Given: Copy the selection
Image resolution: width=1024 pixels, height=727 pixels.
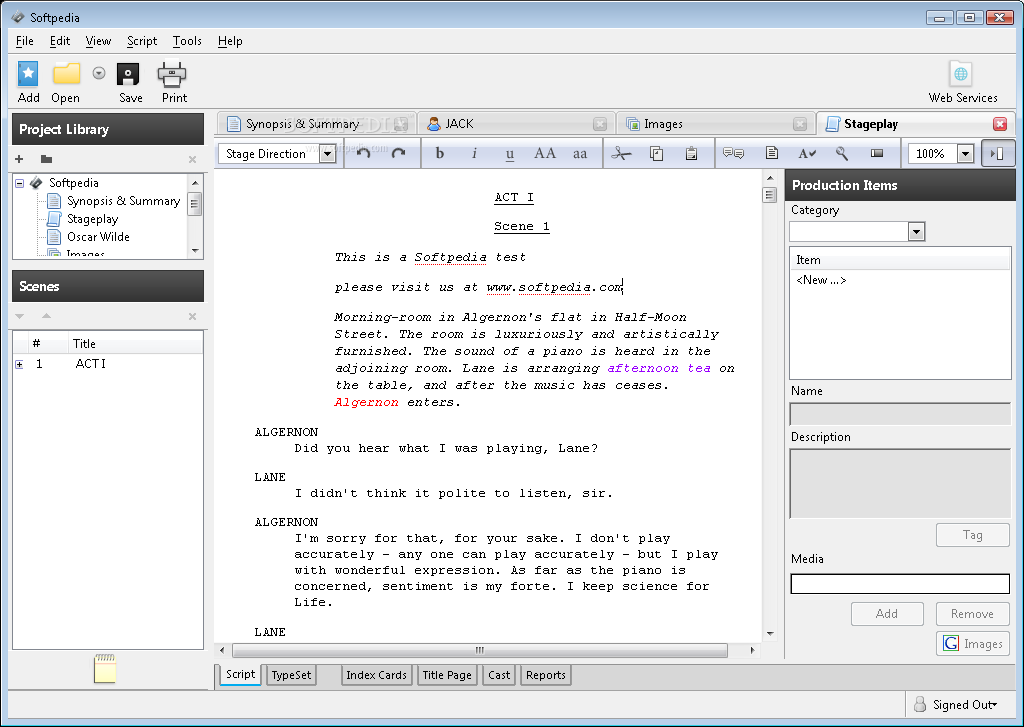Looking at the screenshot, I should [x=656, y=153].
